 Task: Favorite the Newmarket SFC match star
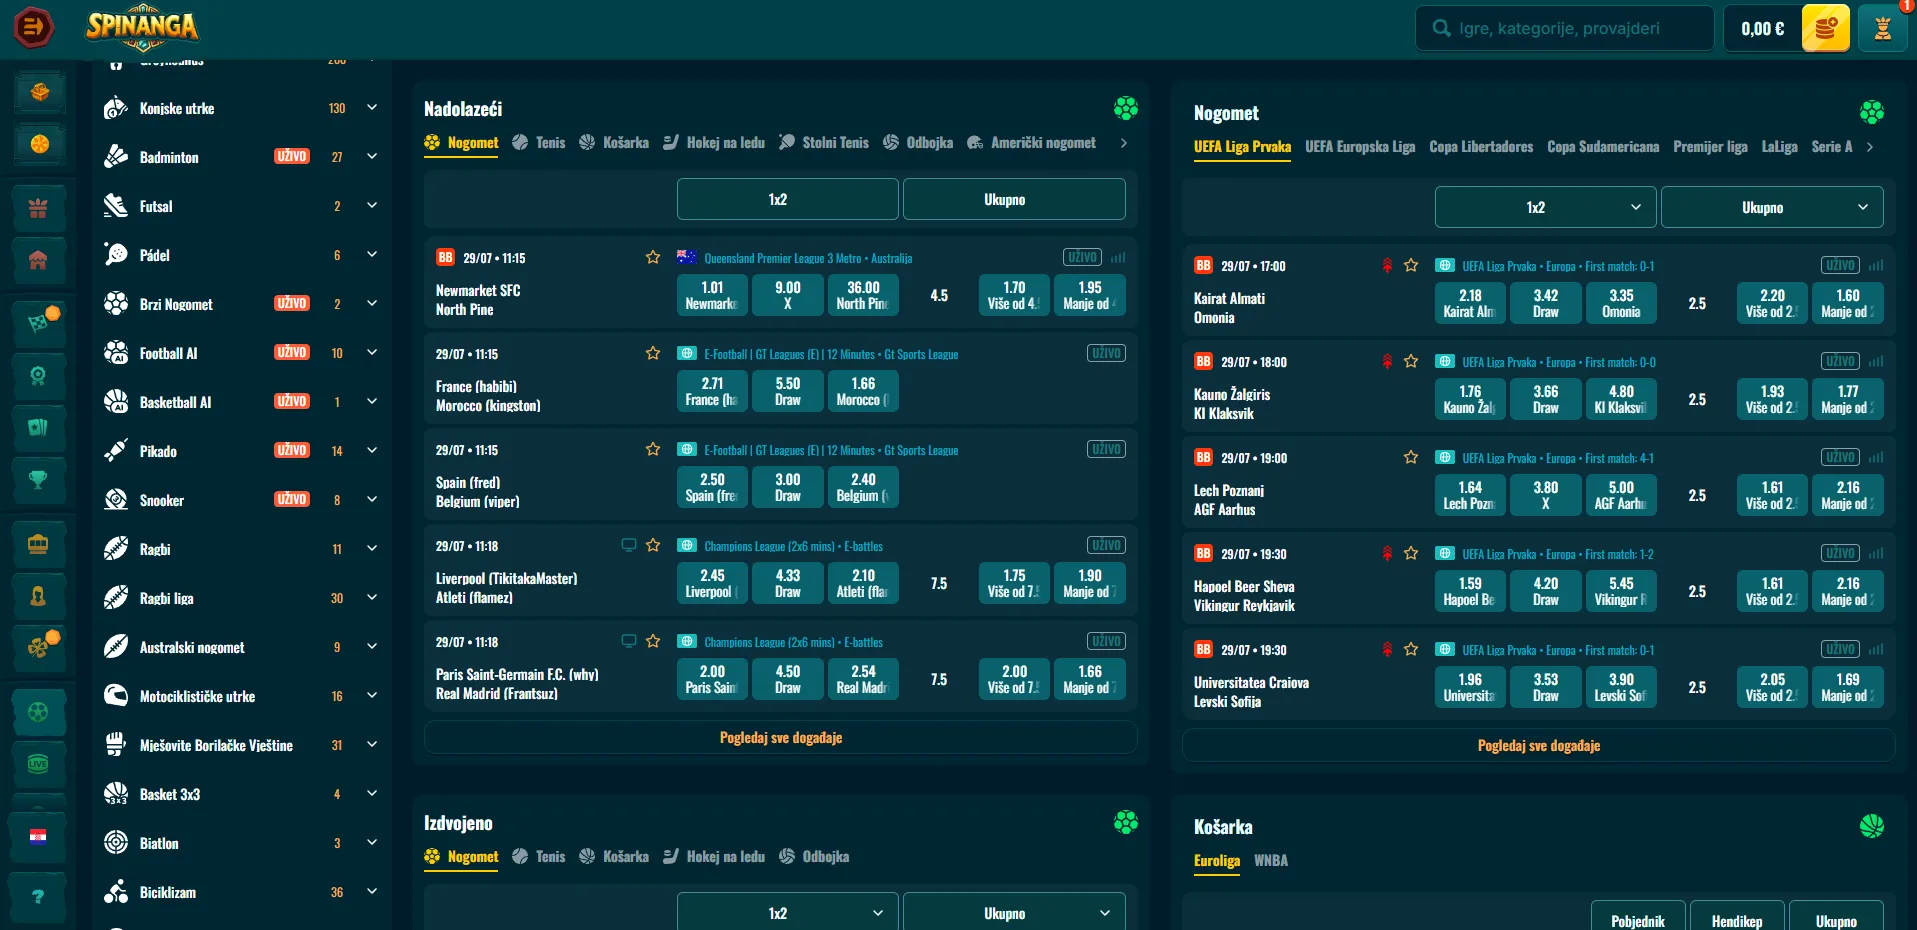click(653, 258)
